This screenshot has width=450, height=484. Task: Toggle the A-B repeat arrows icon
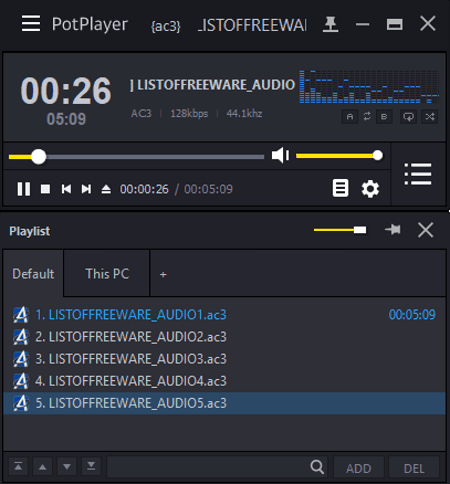click(x=367, y=116)
